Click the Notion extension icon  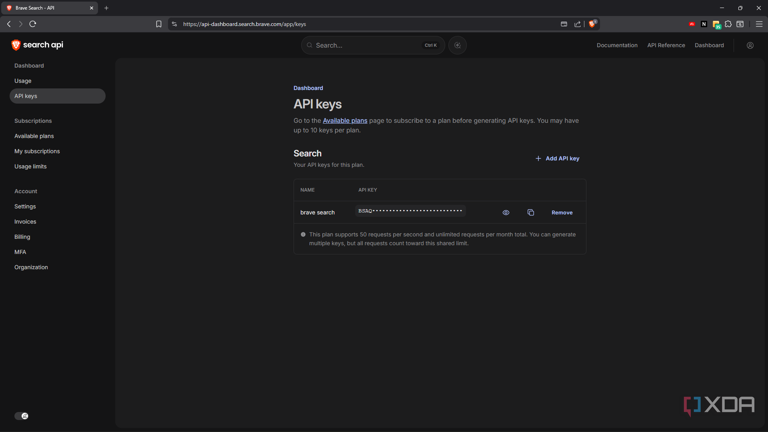704,24
